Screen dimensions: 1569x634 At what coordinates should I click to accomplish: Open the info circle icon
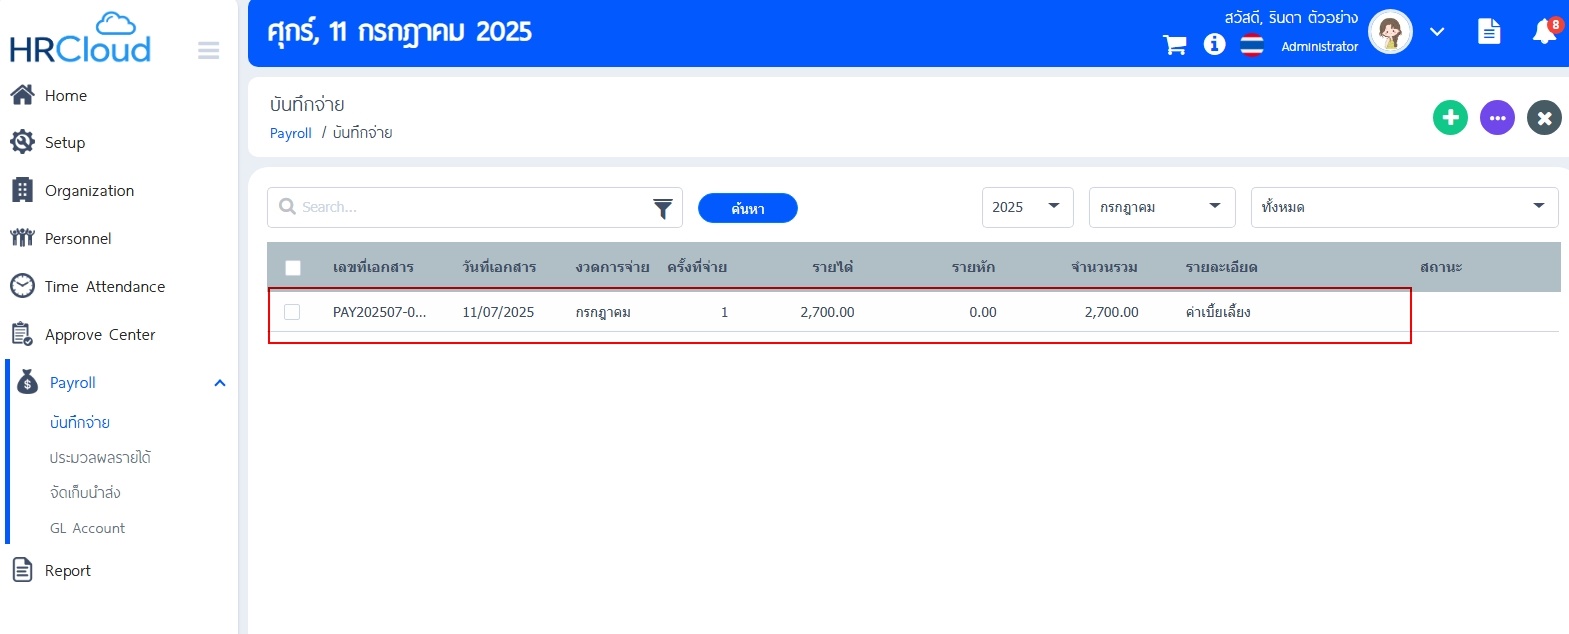click(1214, 44)
